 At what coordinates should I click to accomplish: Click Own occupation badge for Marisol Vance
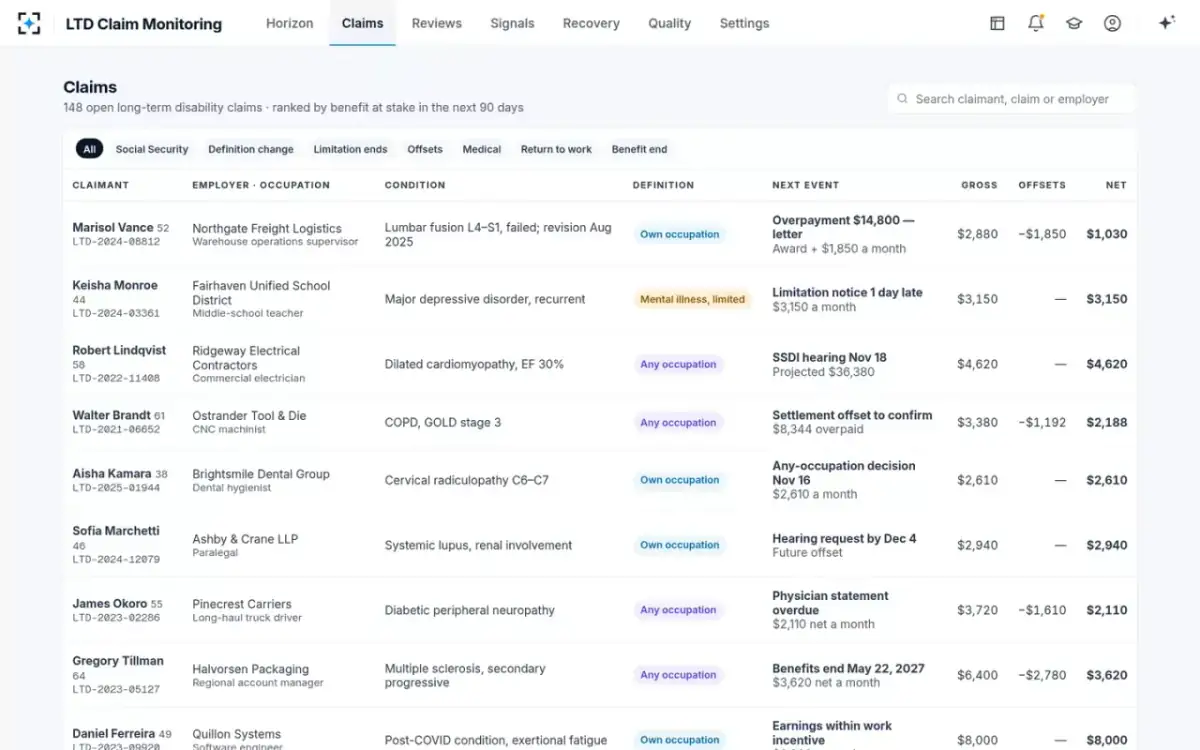(680, 234)
